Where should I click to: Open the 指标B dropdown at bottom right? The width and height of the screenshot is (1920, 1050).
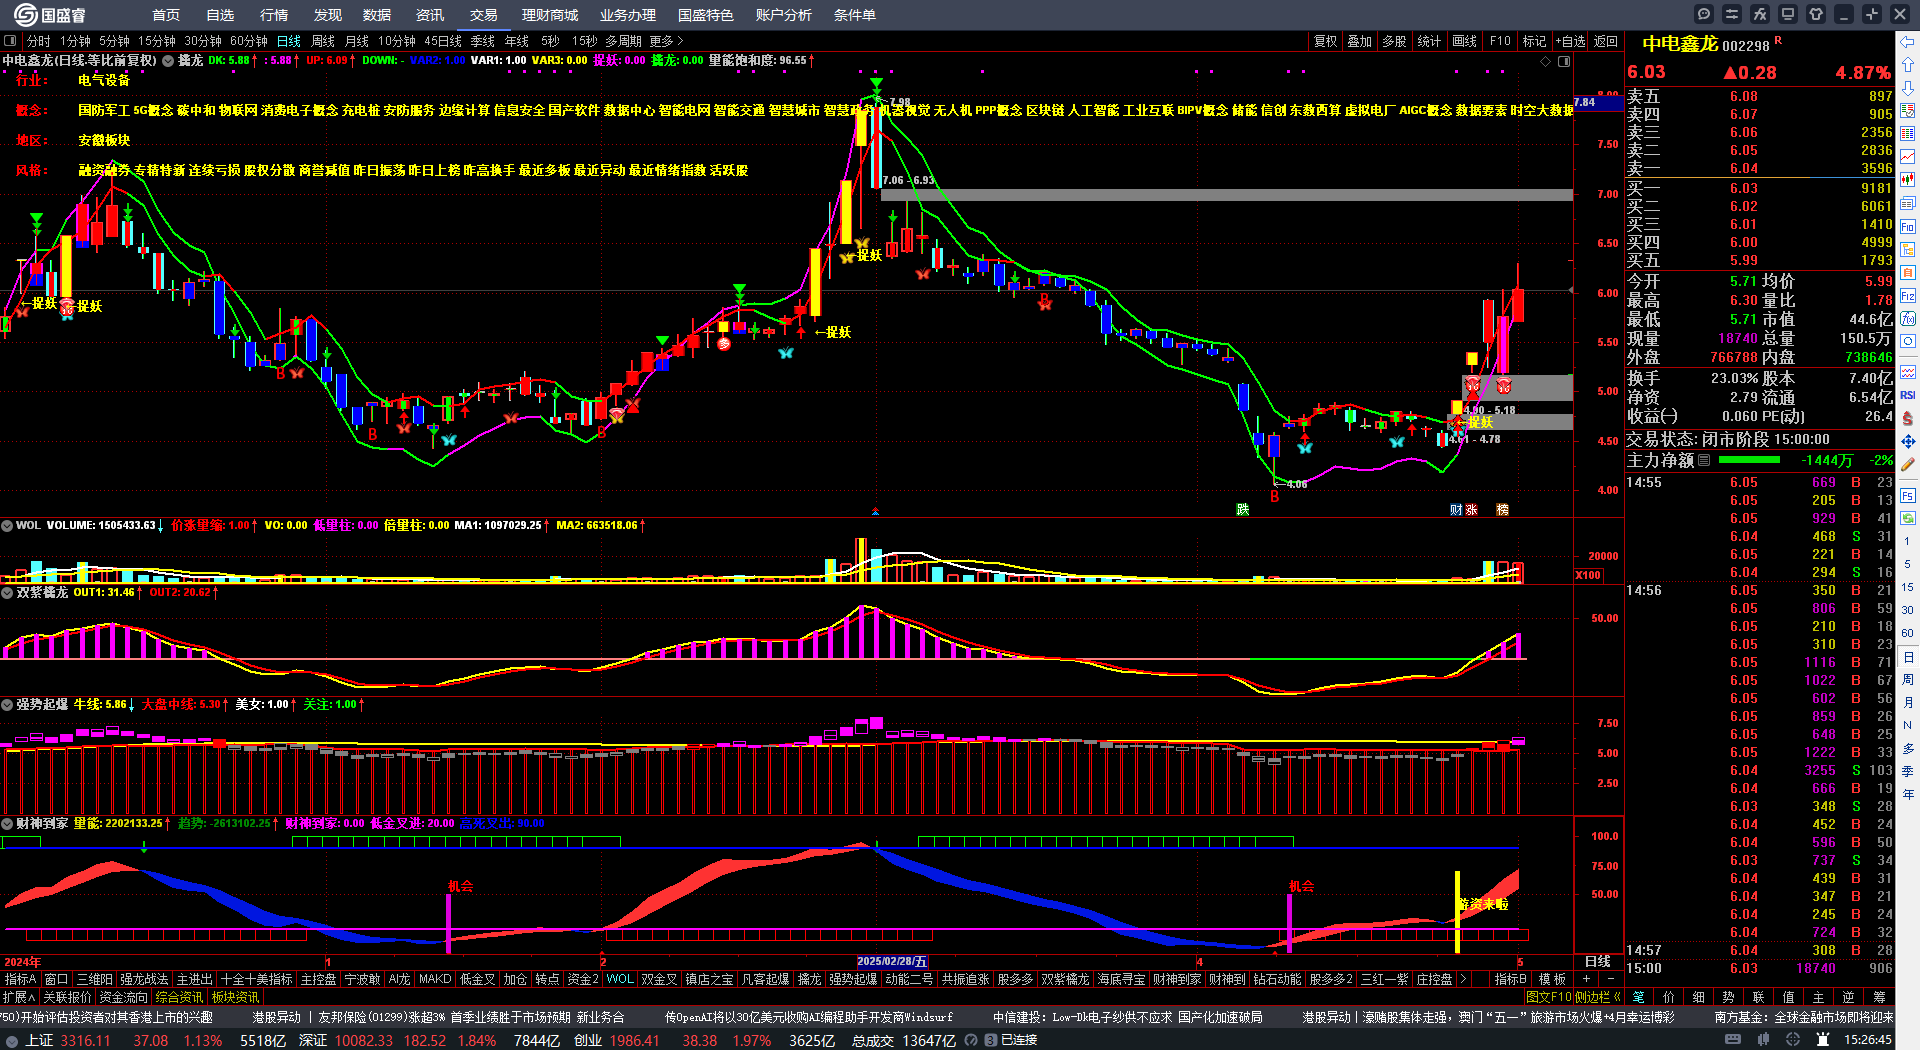(1510, 979)
